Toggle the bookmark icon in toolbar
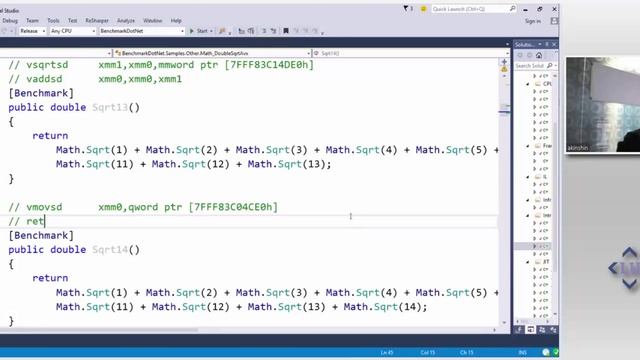The height and width of the screenshot is (360, 640). point(286,31)
